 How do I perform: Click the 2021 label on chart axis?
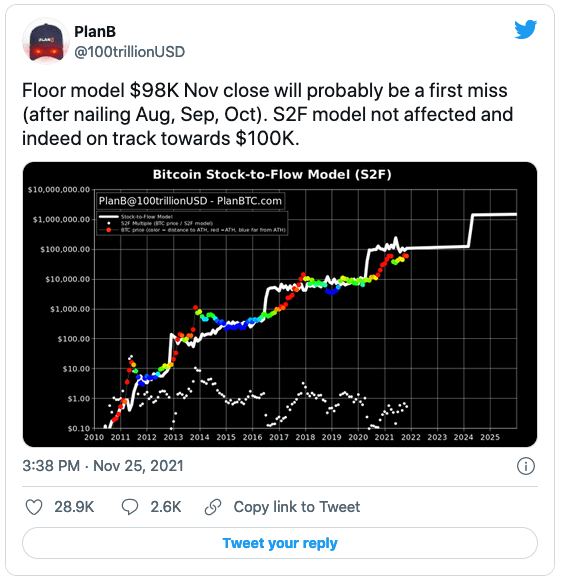click(384, 438)
